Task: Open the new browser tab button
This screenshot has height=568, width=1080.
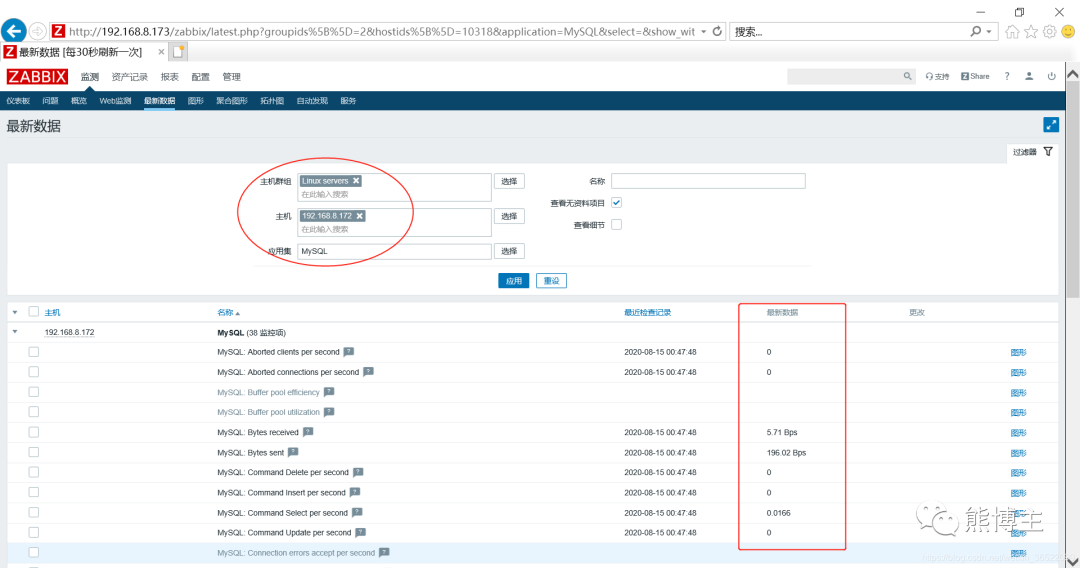Action: (178, 52)
